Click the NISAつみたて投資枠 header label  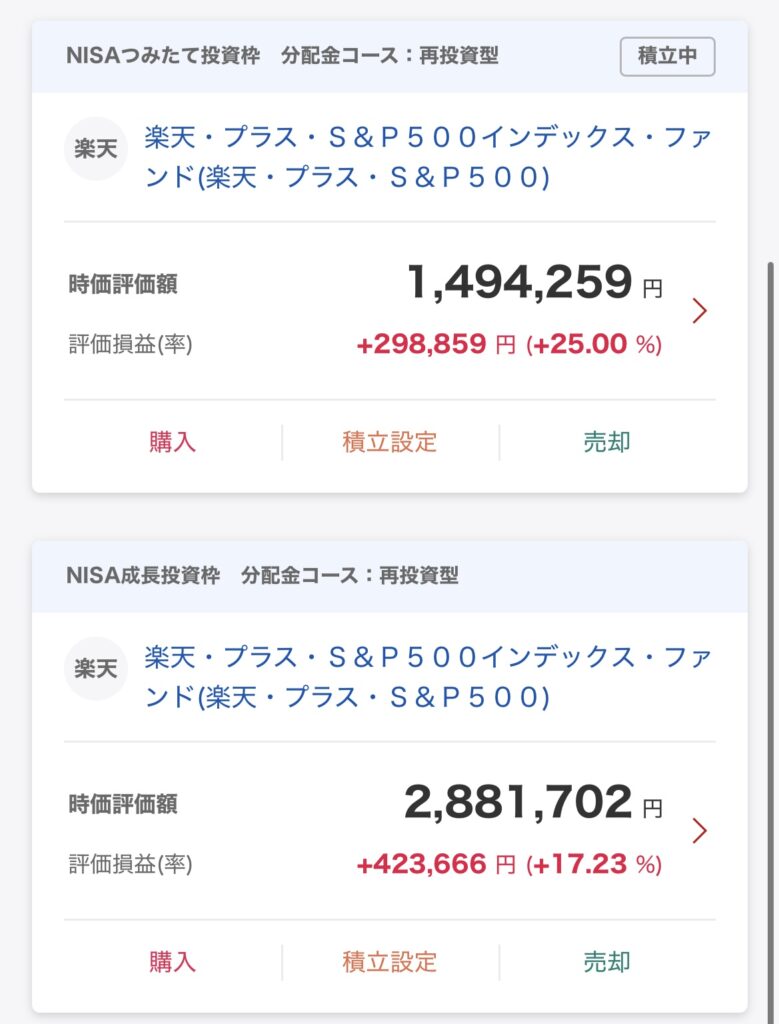coord(162,56)
